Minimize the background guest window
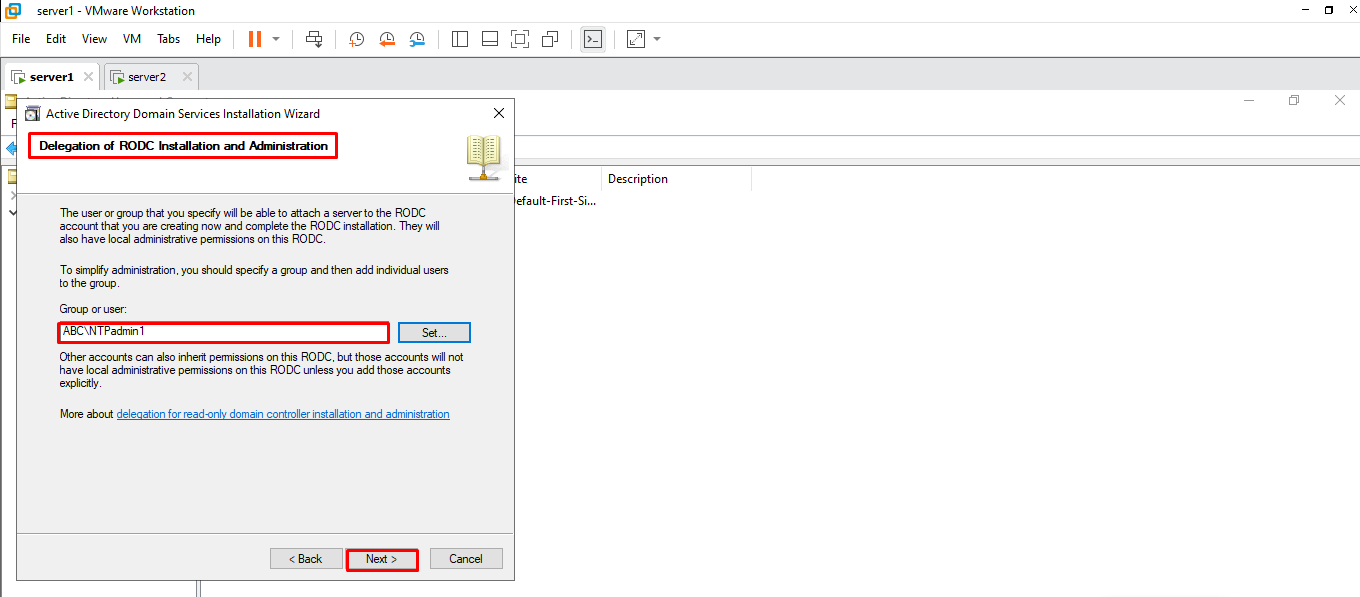 tap(1249, 100)
